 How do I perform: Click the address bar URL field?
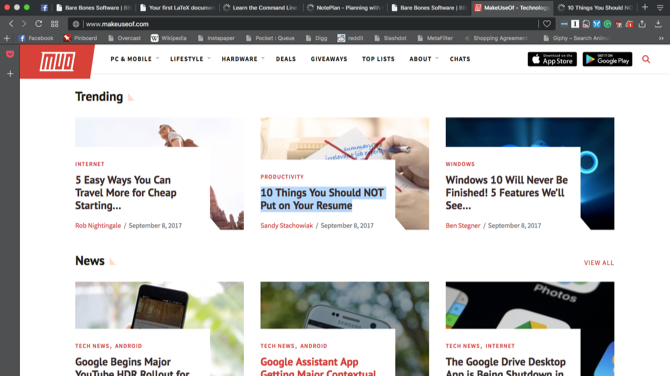pyautogui.click(x=309, y=24)
